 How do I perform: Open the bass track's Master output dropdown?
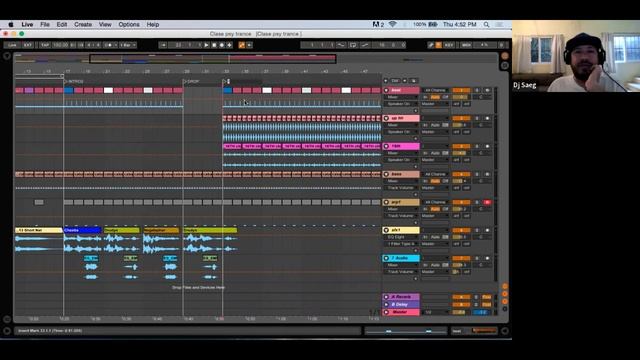435,188
